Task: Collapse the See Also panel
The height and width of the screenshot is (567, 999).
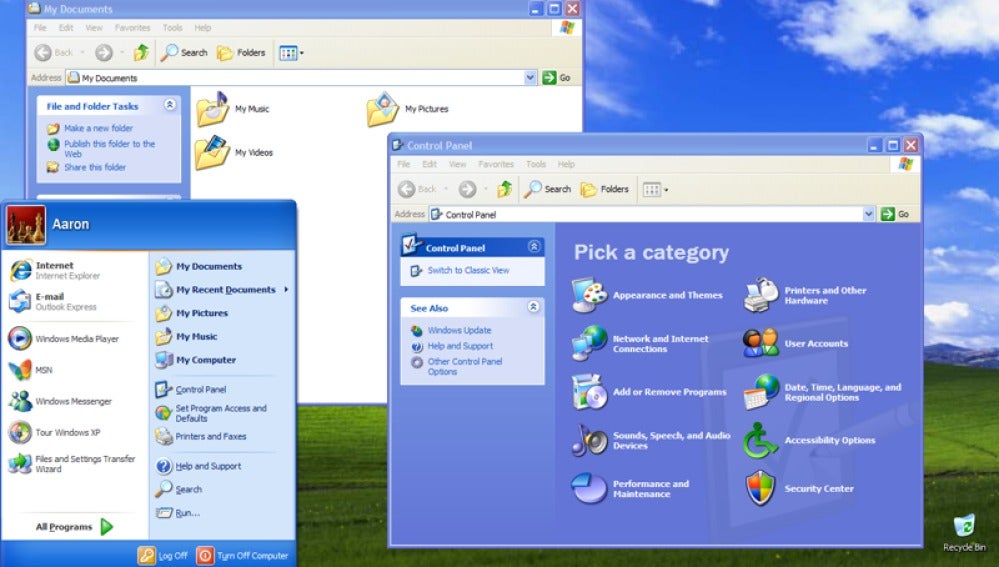Action: tap(534, 307)
